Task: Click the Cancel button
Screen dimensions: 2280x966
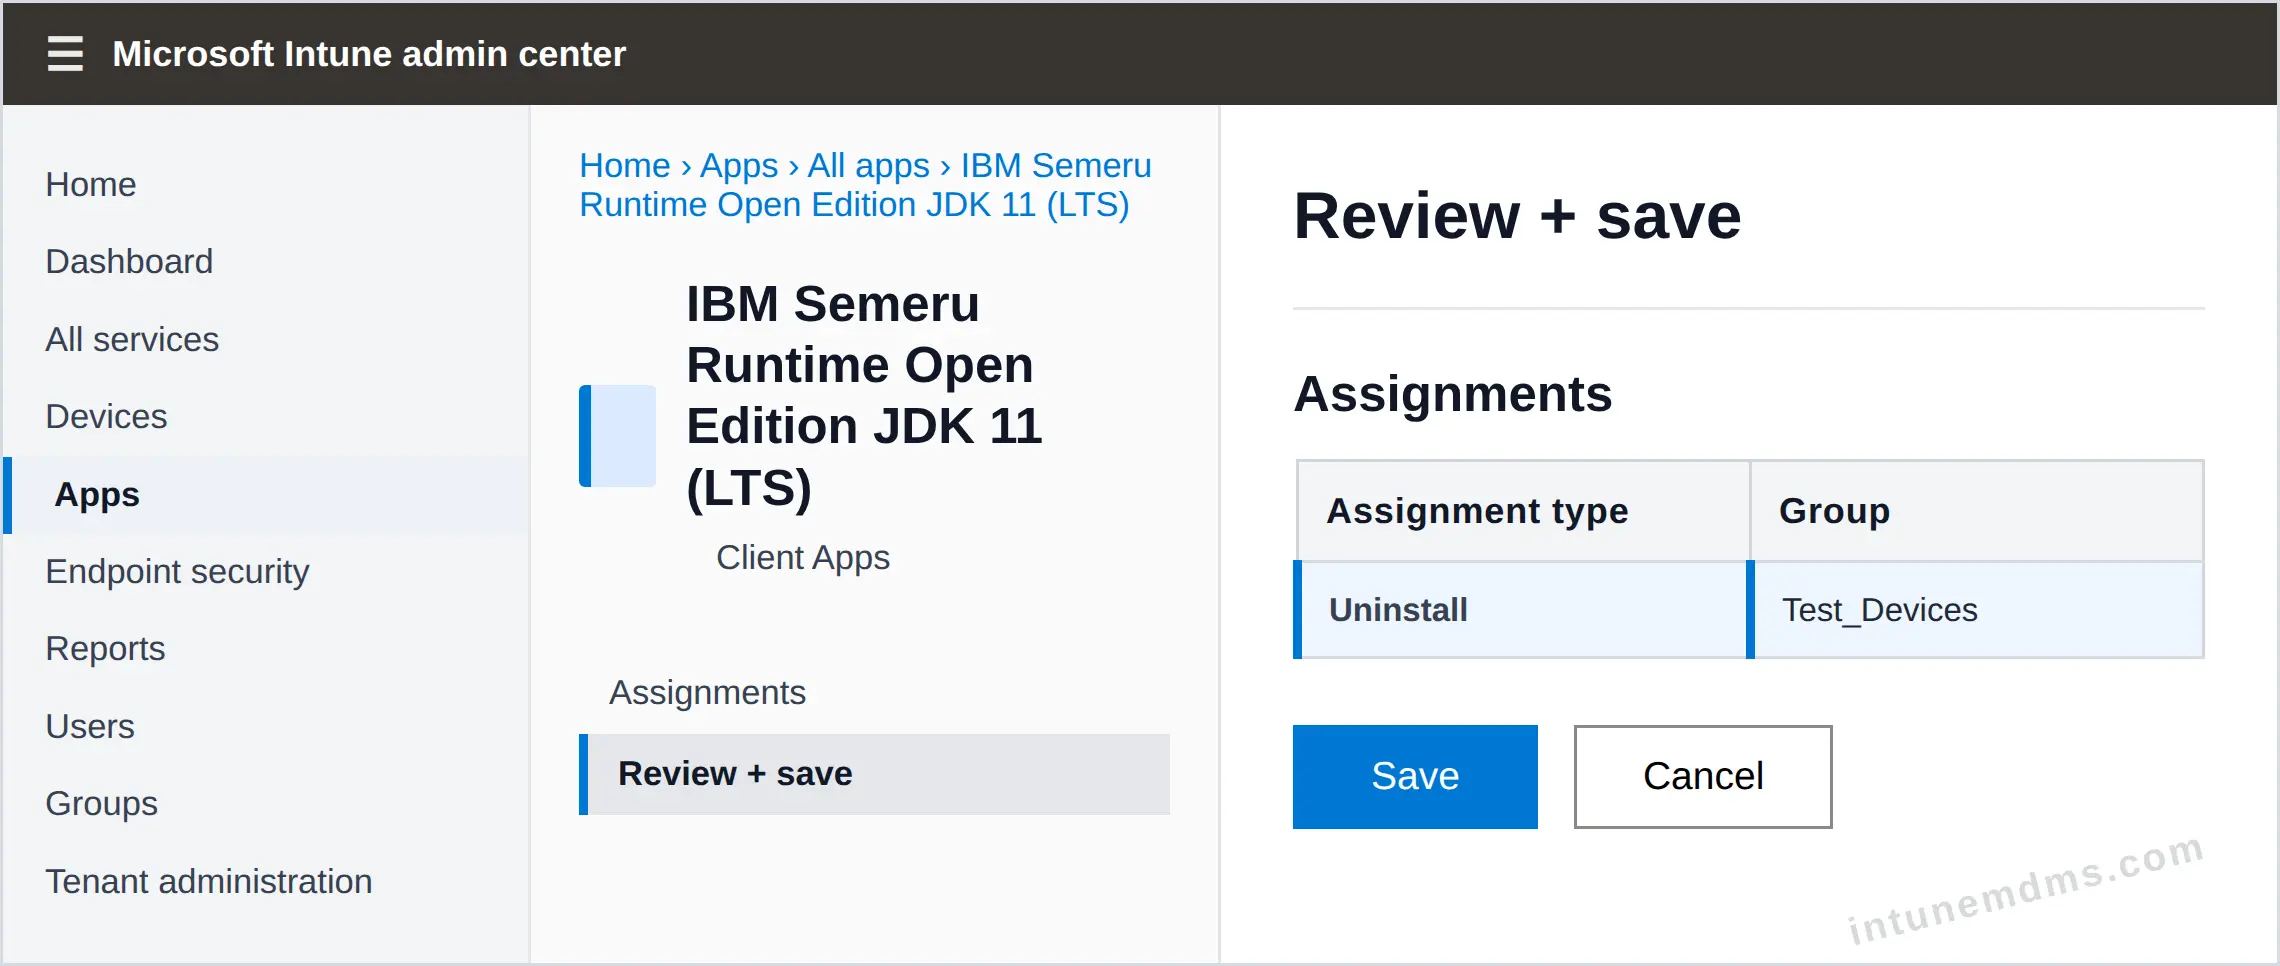Action: (1703, 777)
